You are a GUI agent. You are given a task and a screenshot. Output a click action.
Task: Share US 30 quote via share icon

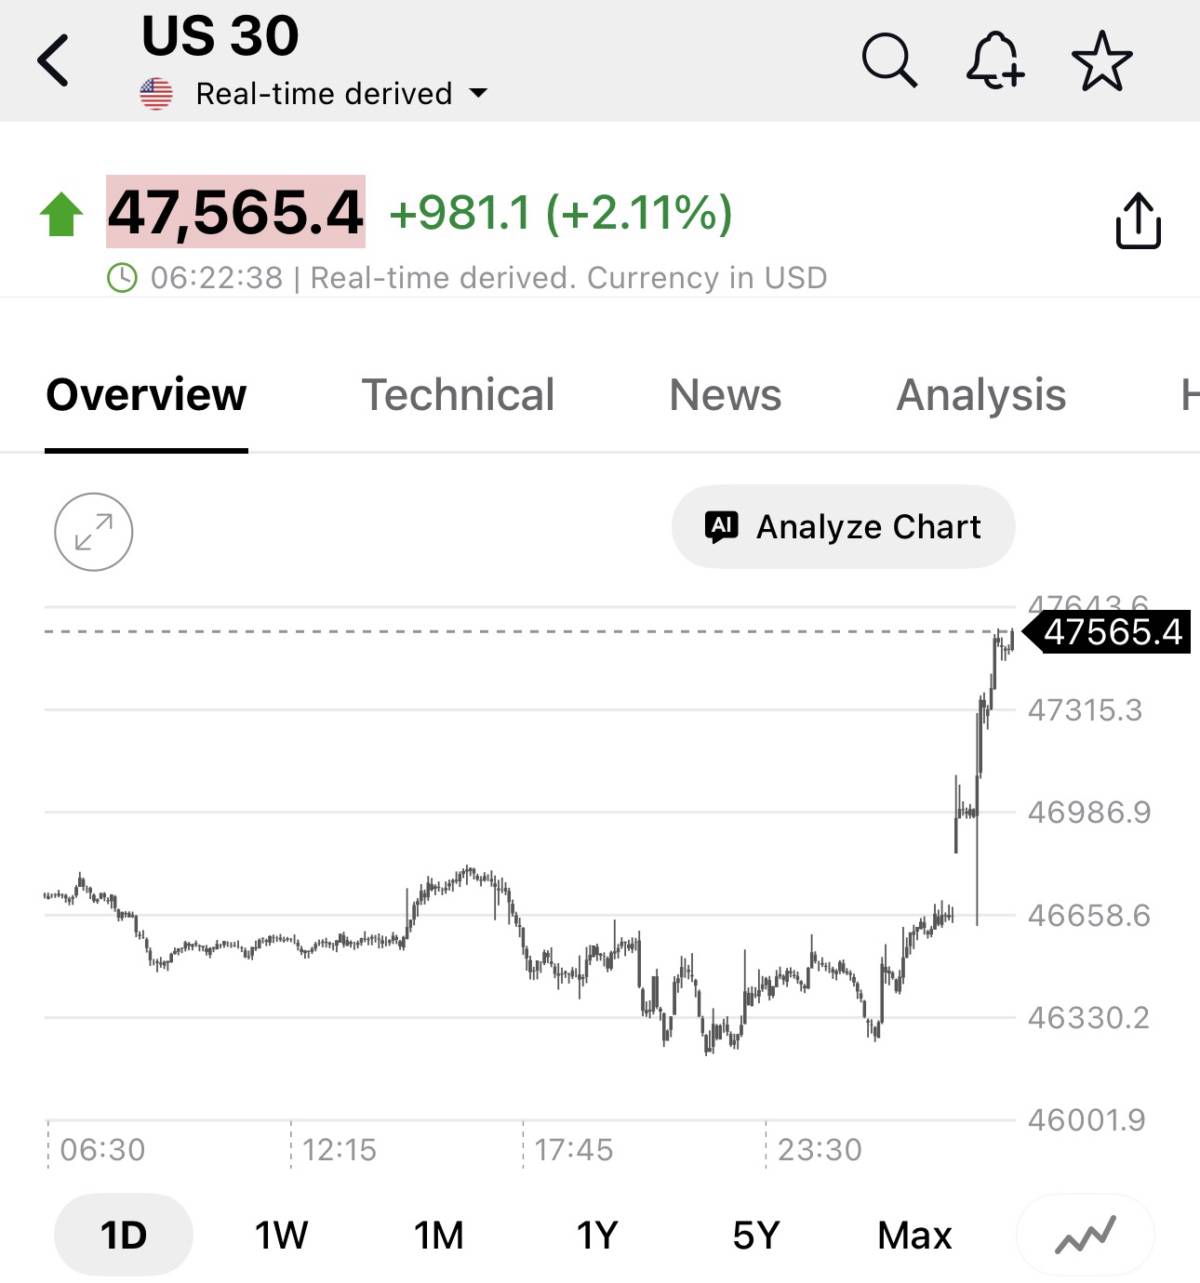(1138, 220)
